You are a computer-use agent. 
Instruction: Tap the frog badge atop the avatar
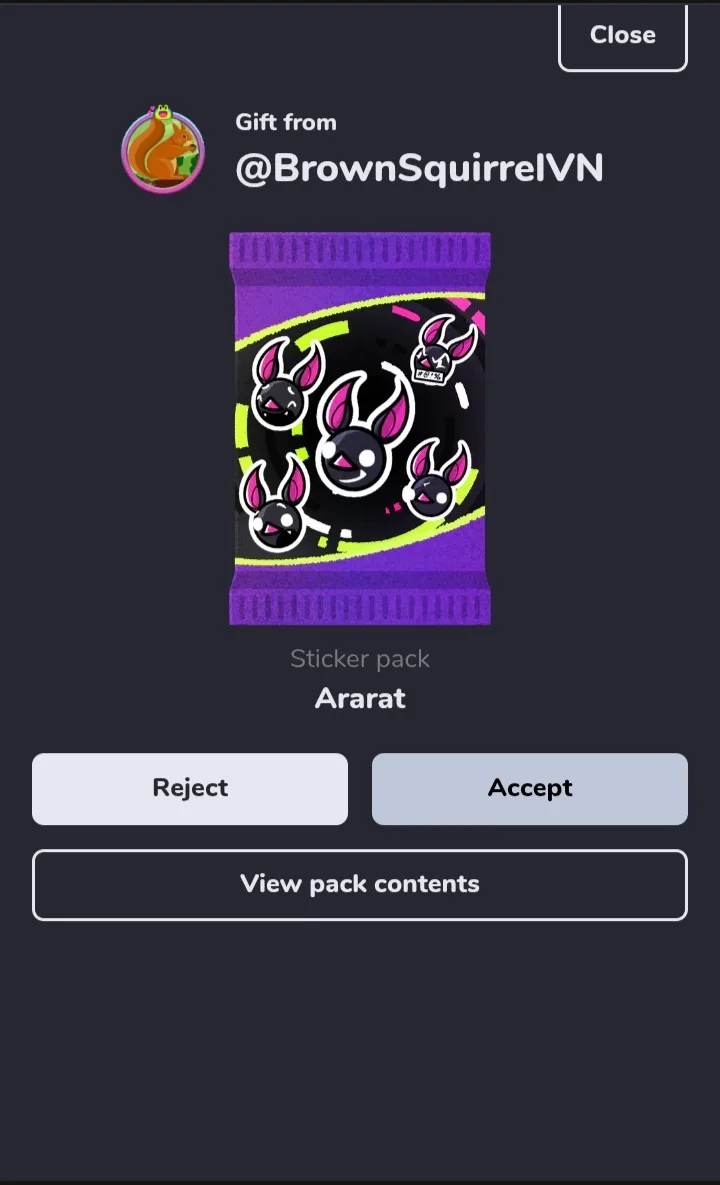pos(162,112)
